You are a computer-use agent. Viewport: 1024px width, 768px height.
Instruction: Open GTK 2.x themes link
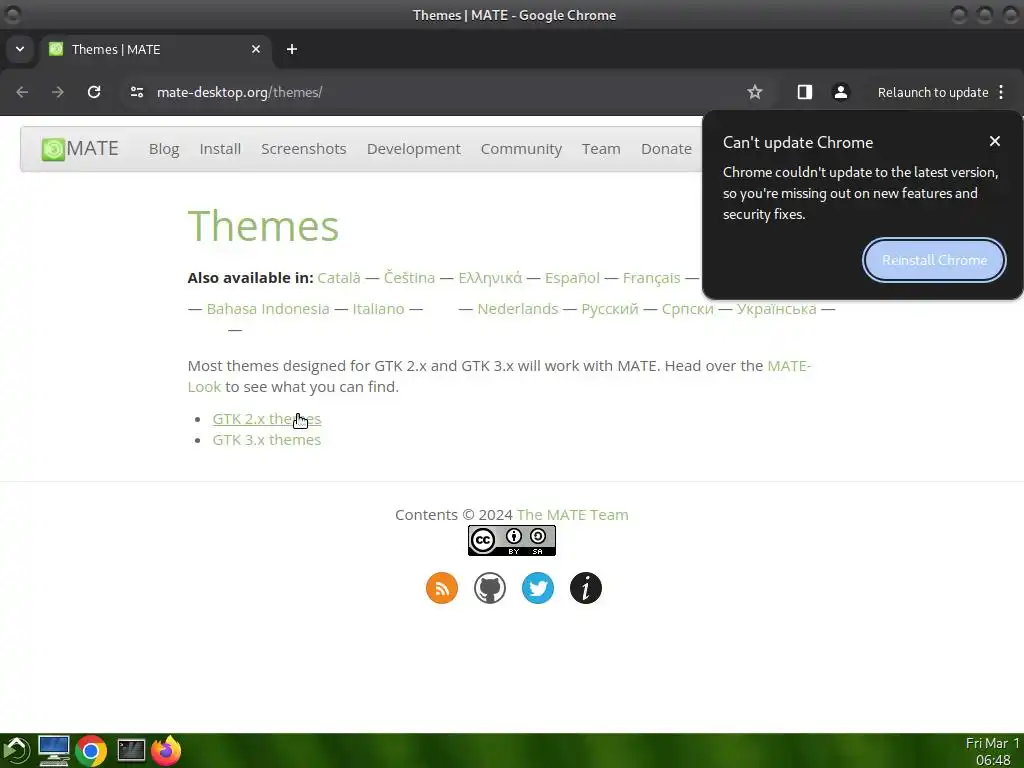point(266,419)
